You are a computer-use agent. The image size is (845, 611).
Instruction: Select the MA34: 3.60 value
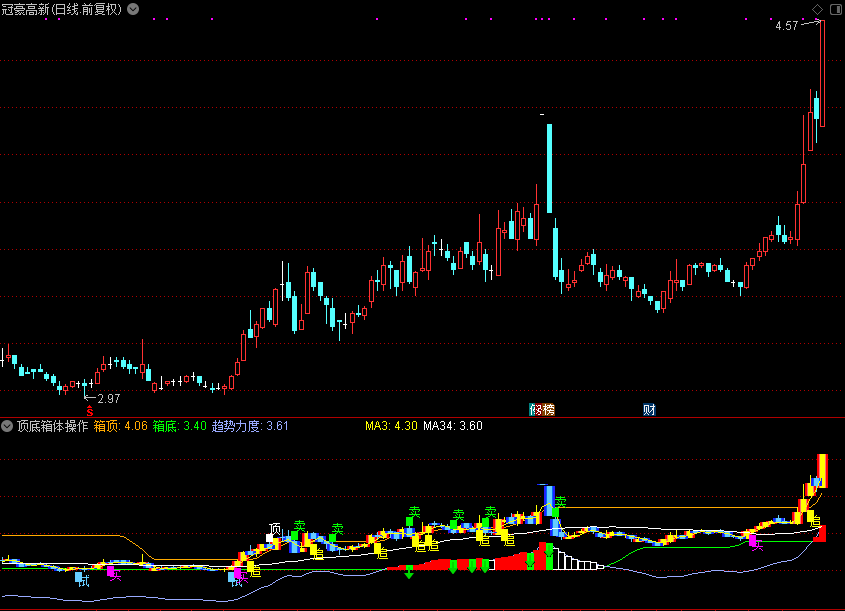coord(453,426)
